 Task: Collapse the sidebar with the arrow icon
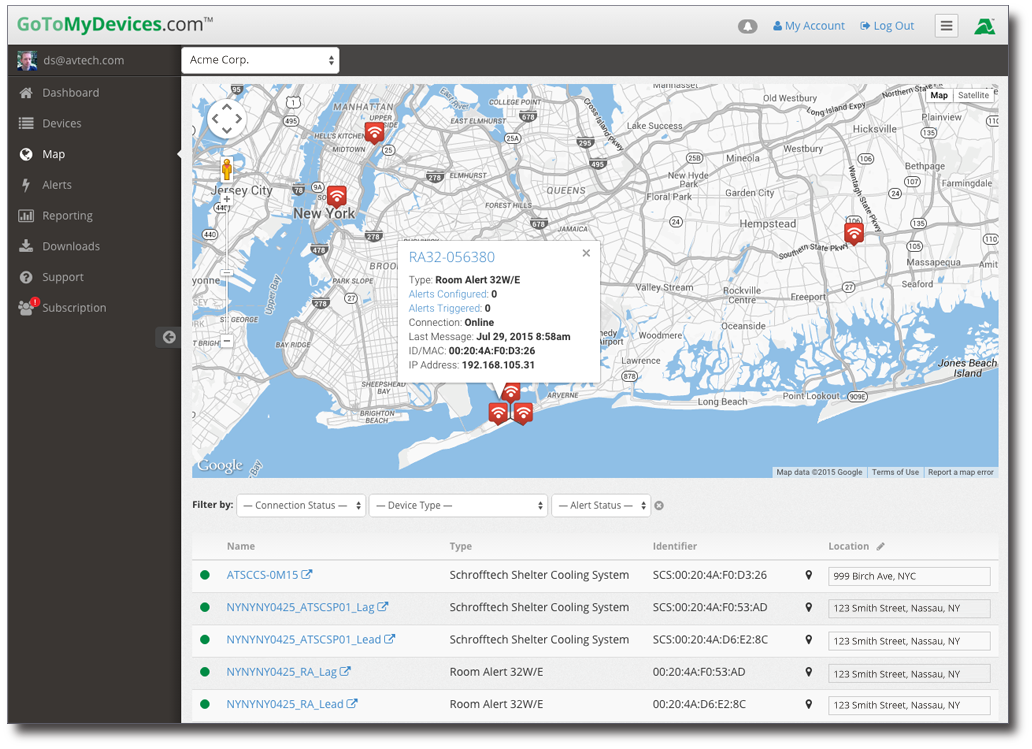(x=169, y=337)
